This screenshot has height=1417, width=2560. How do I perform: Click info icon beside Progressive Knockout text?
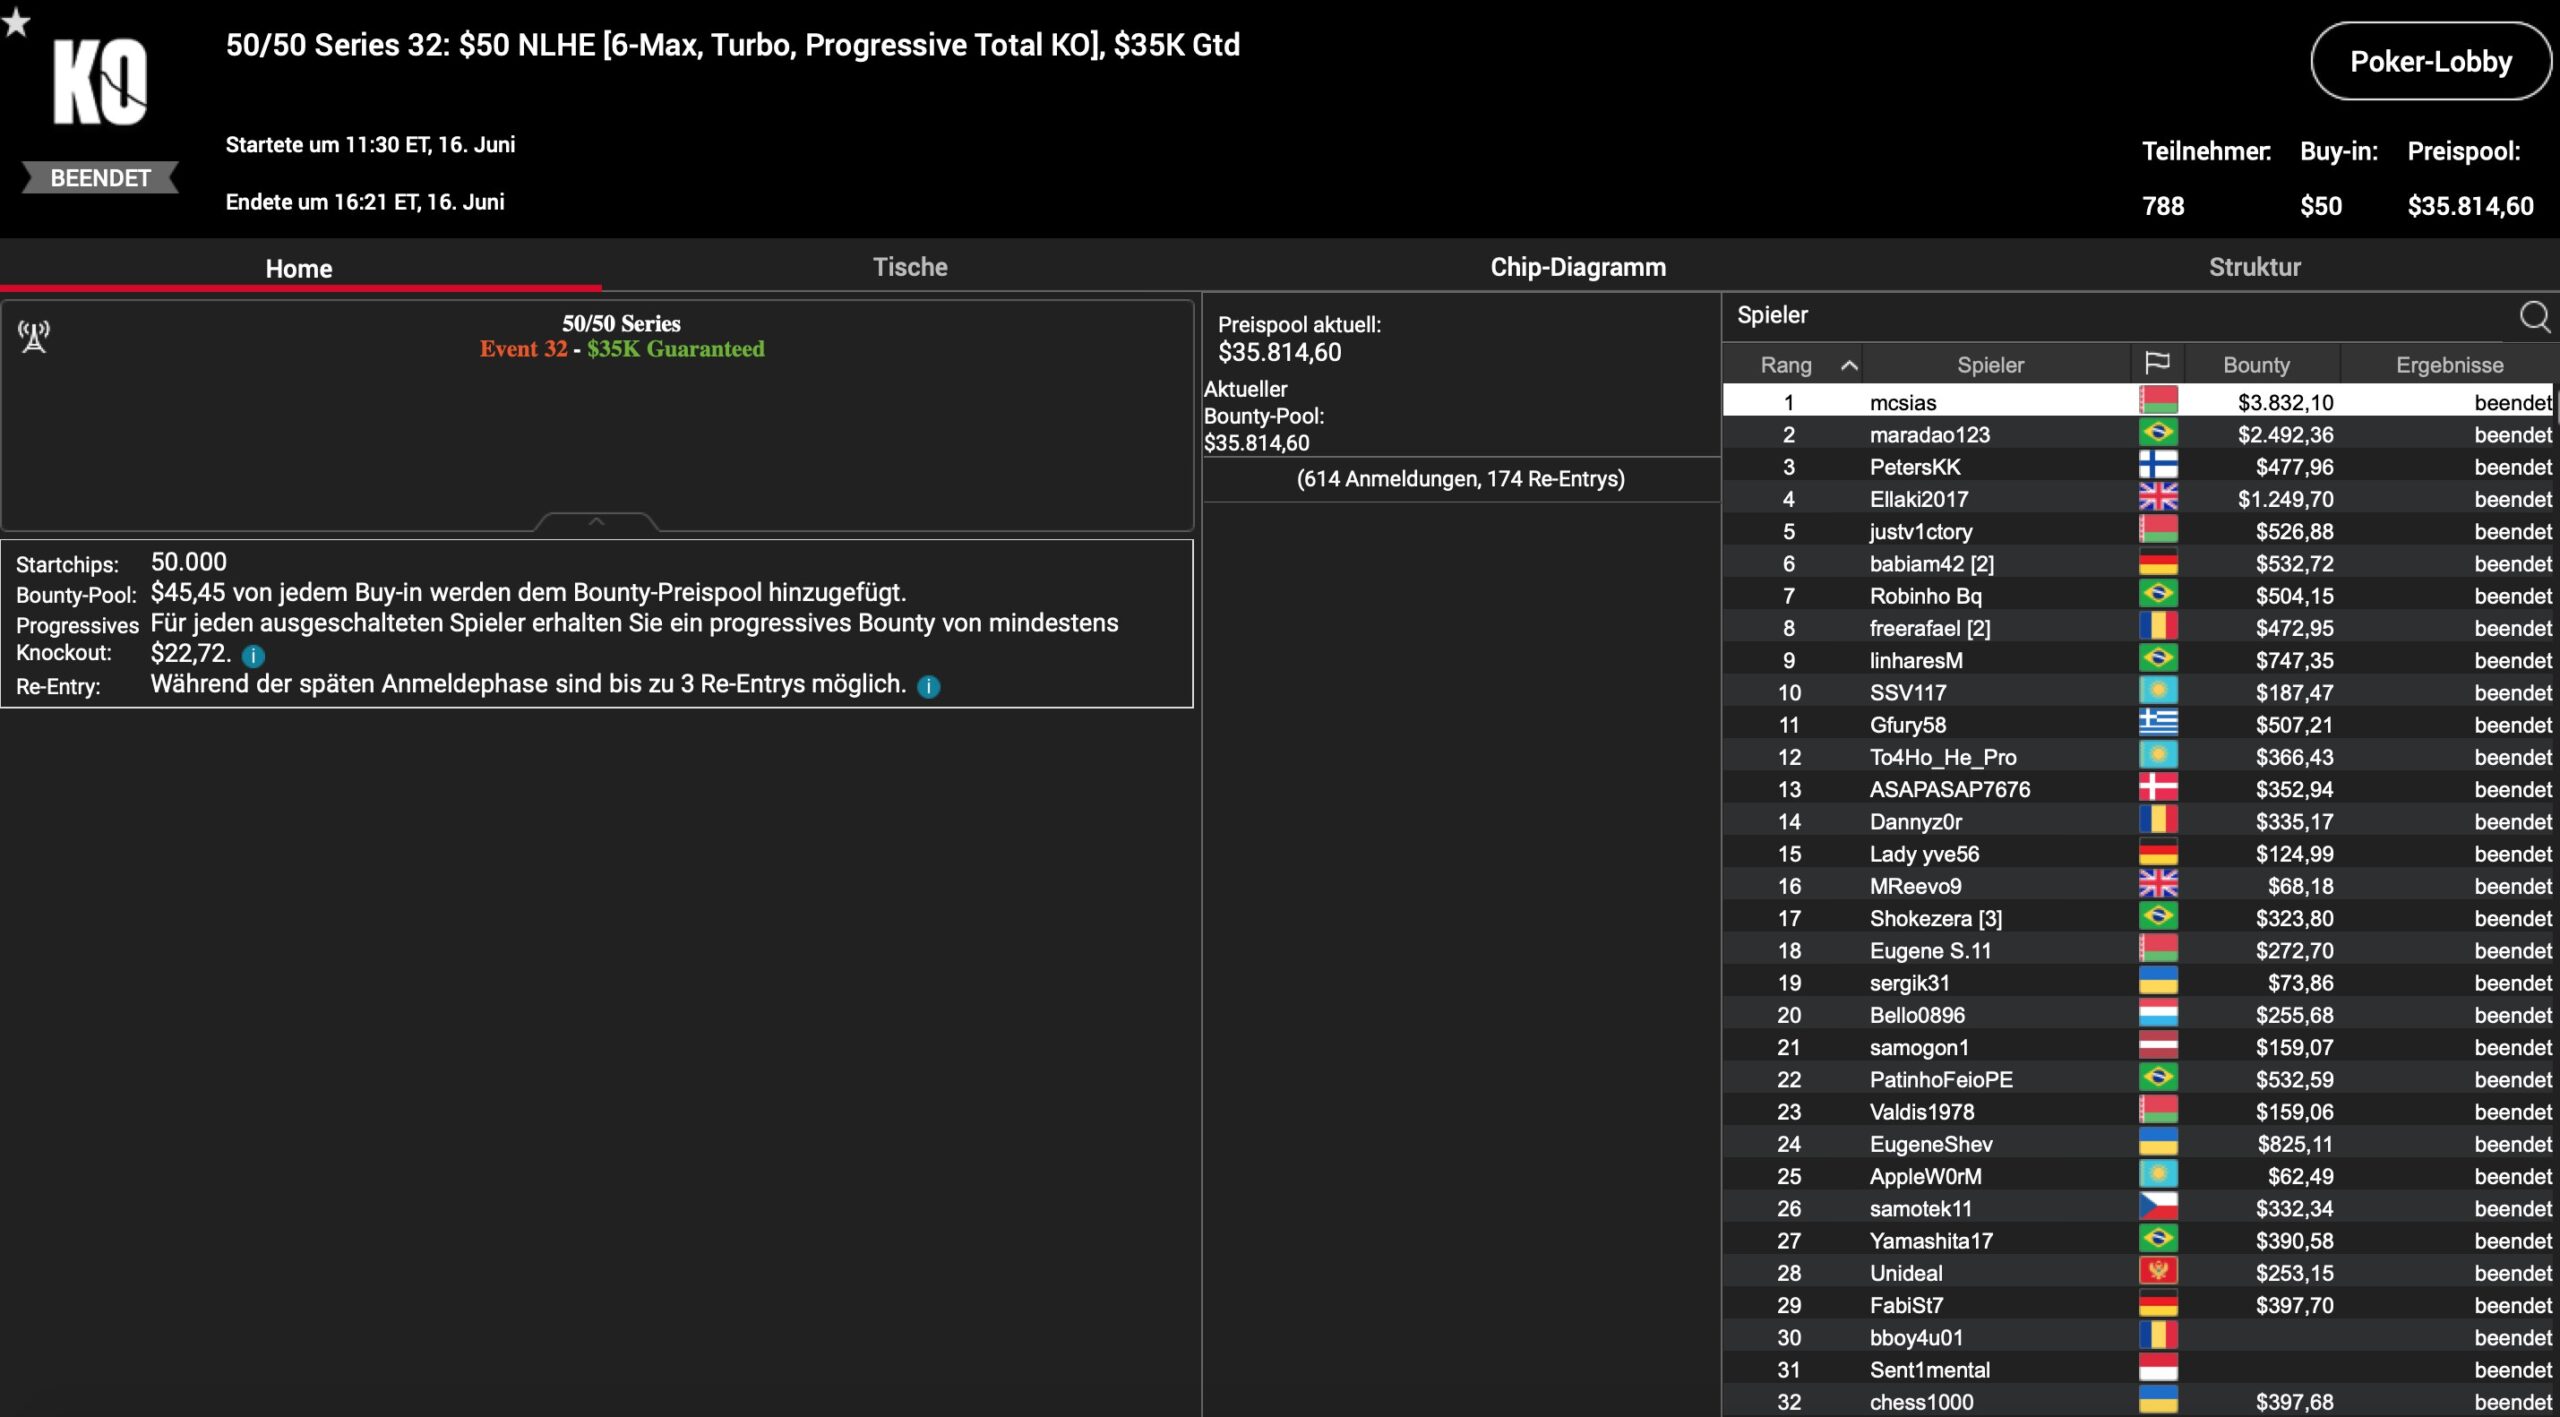254,656
